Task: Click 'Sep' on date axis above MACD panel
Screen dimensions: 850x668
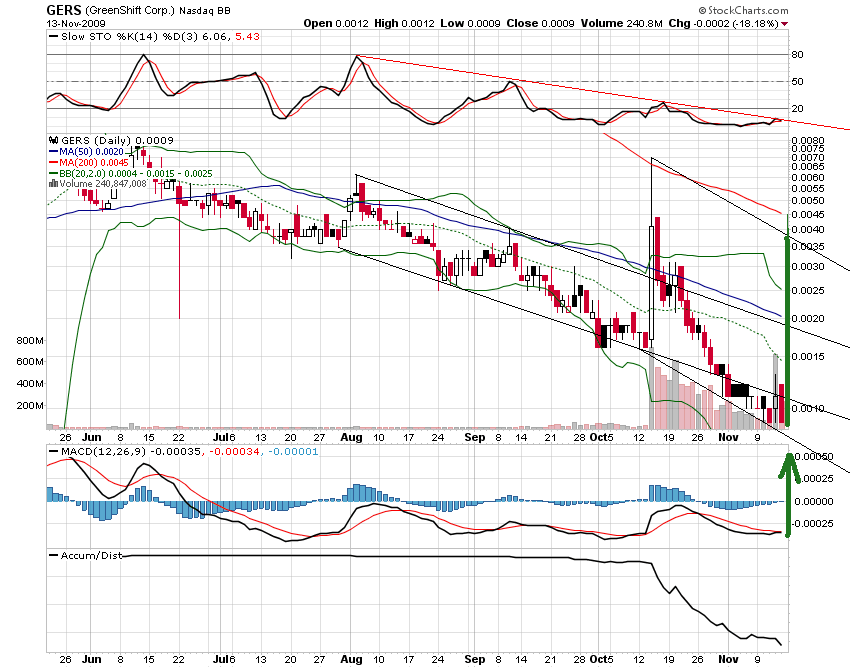Action: tap(475, 438)
